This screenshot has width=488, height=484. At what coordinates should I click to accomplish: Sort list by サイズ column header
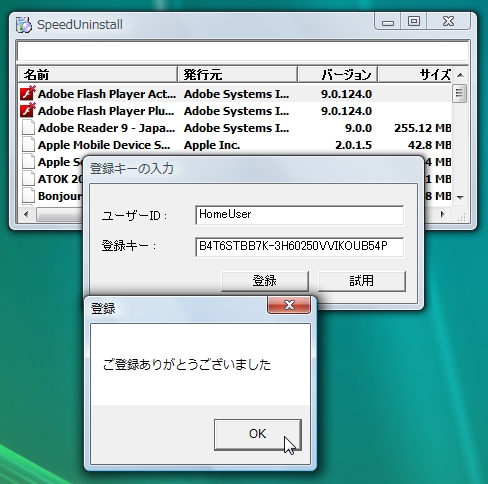tap(415, 74)
